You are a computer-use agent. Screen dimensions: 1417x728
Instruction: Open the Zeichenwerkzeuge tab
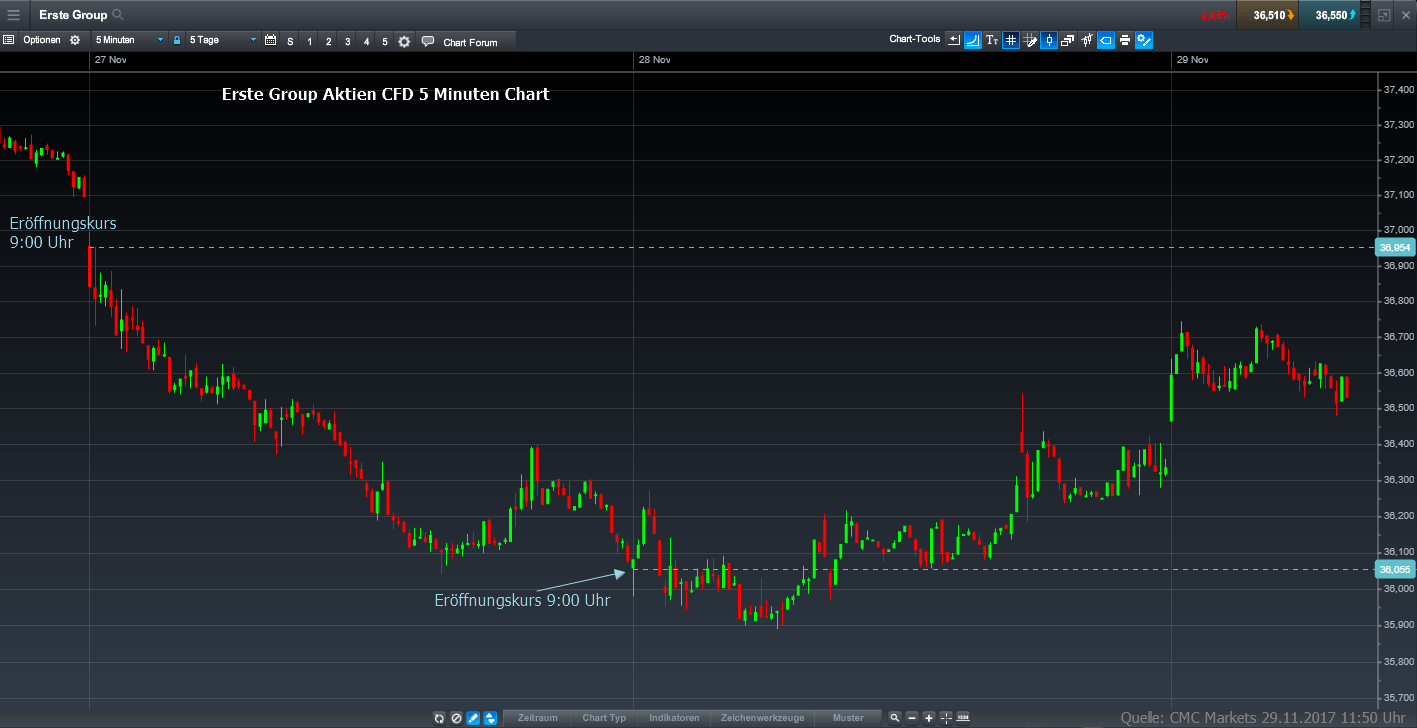point(762,718)
